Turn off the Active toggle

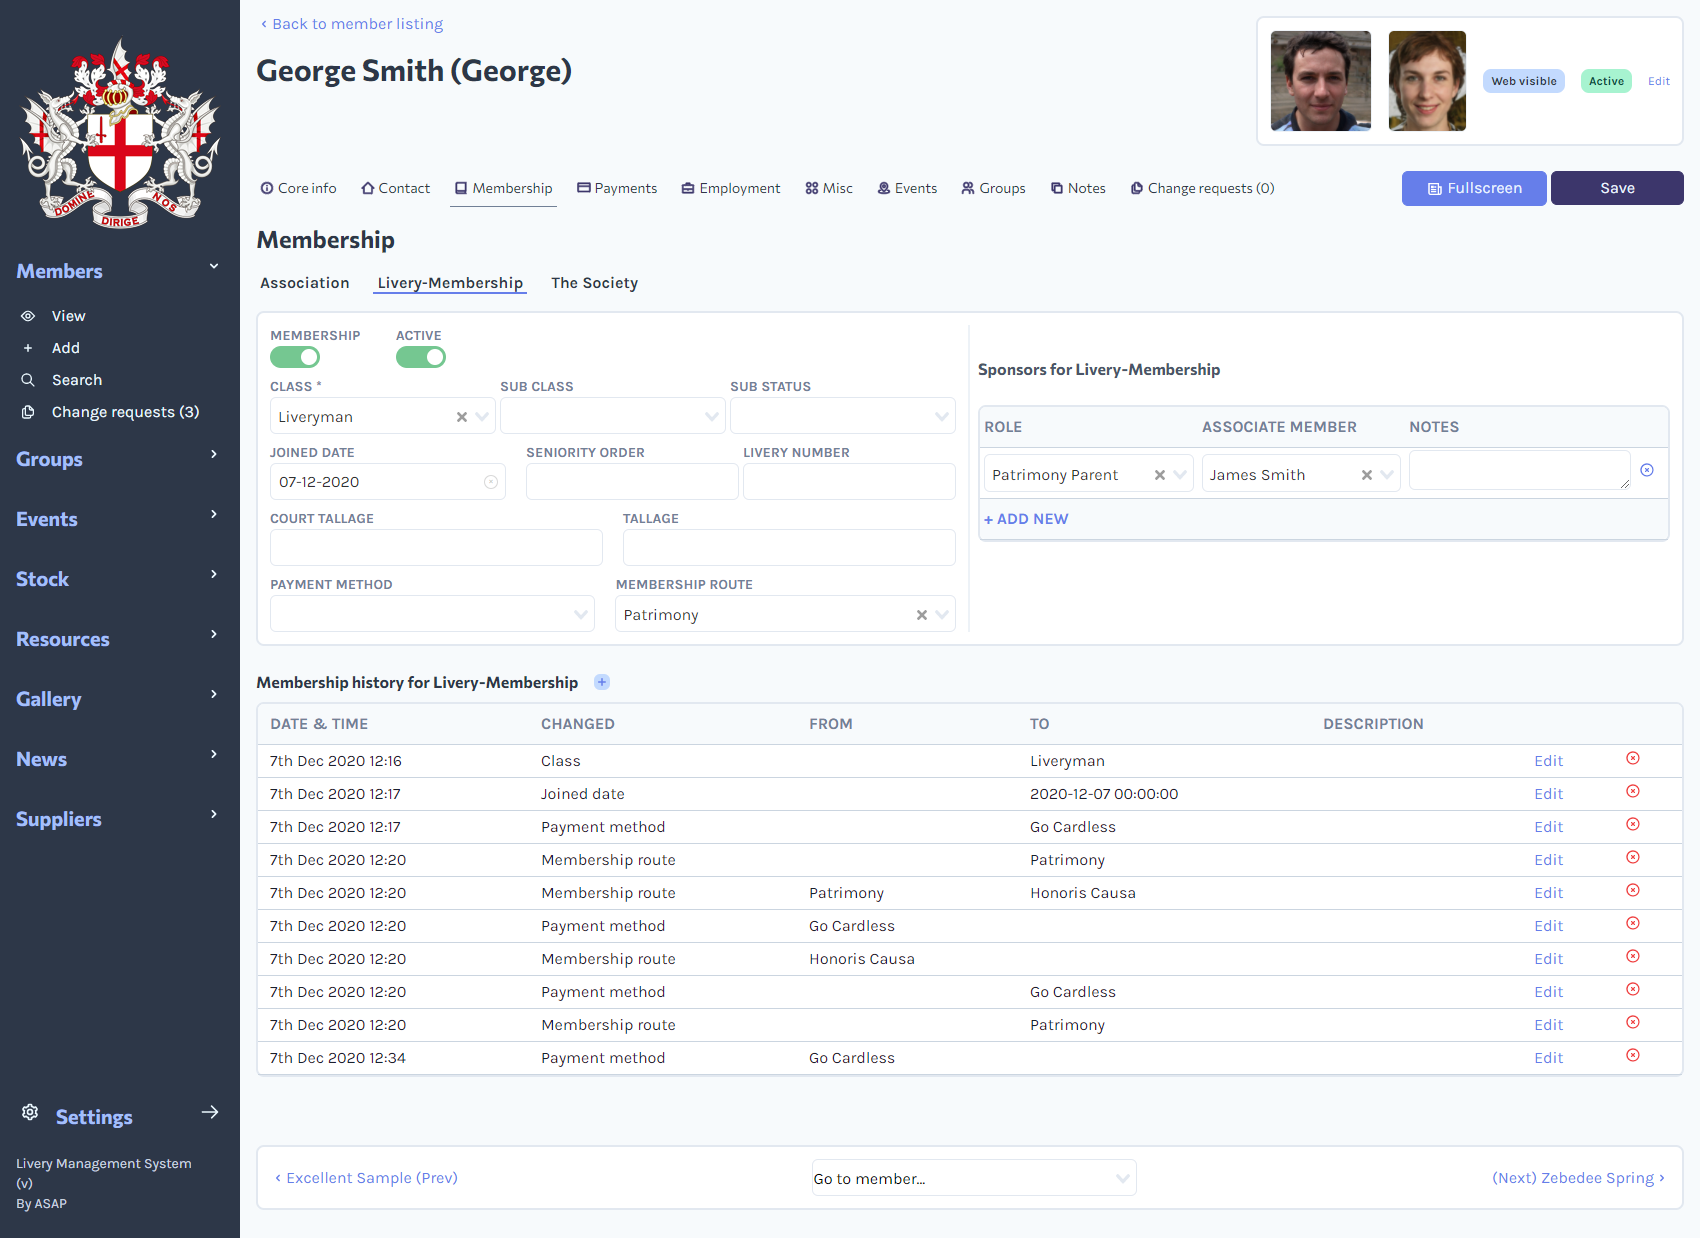coord(420,356)
